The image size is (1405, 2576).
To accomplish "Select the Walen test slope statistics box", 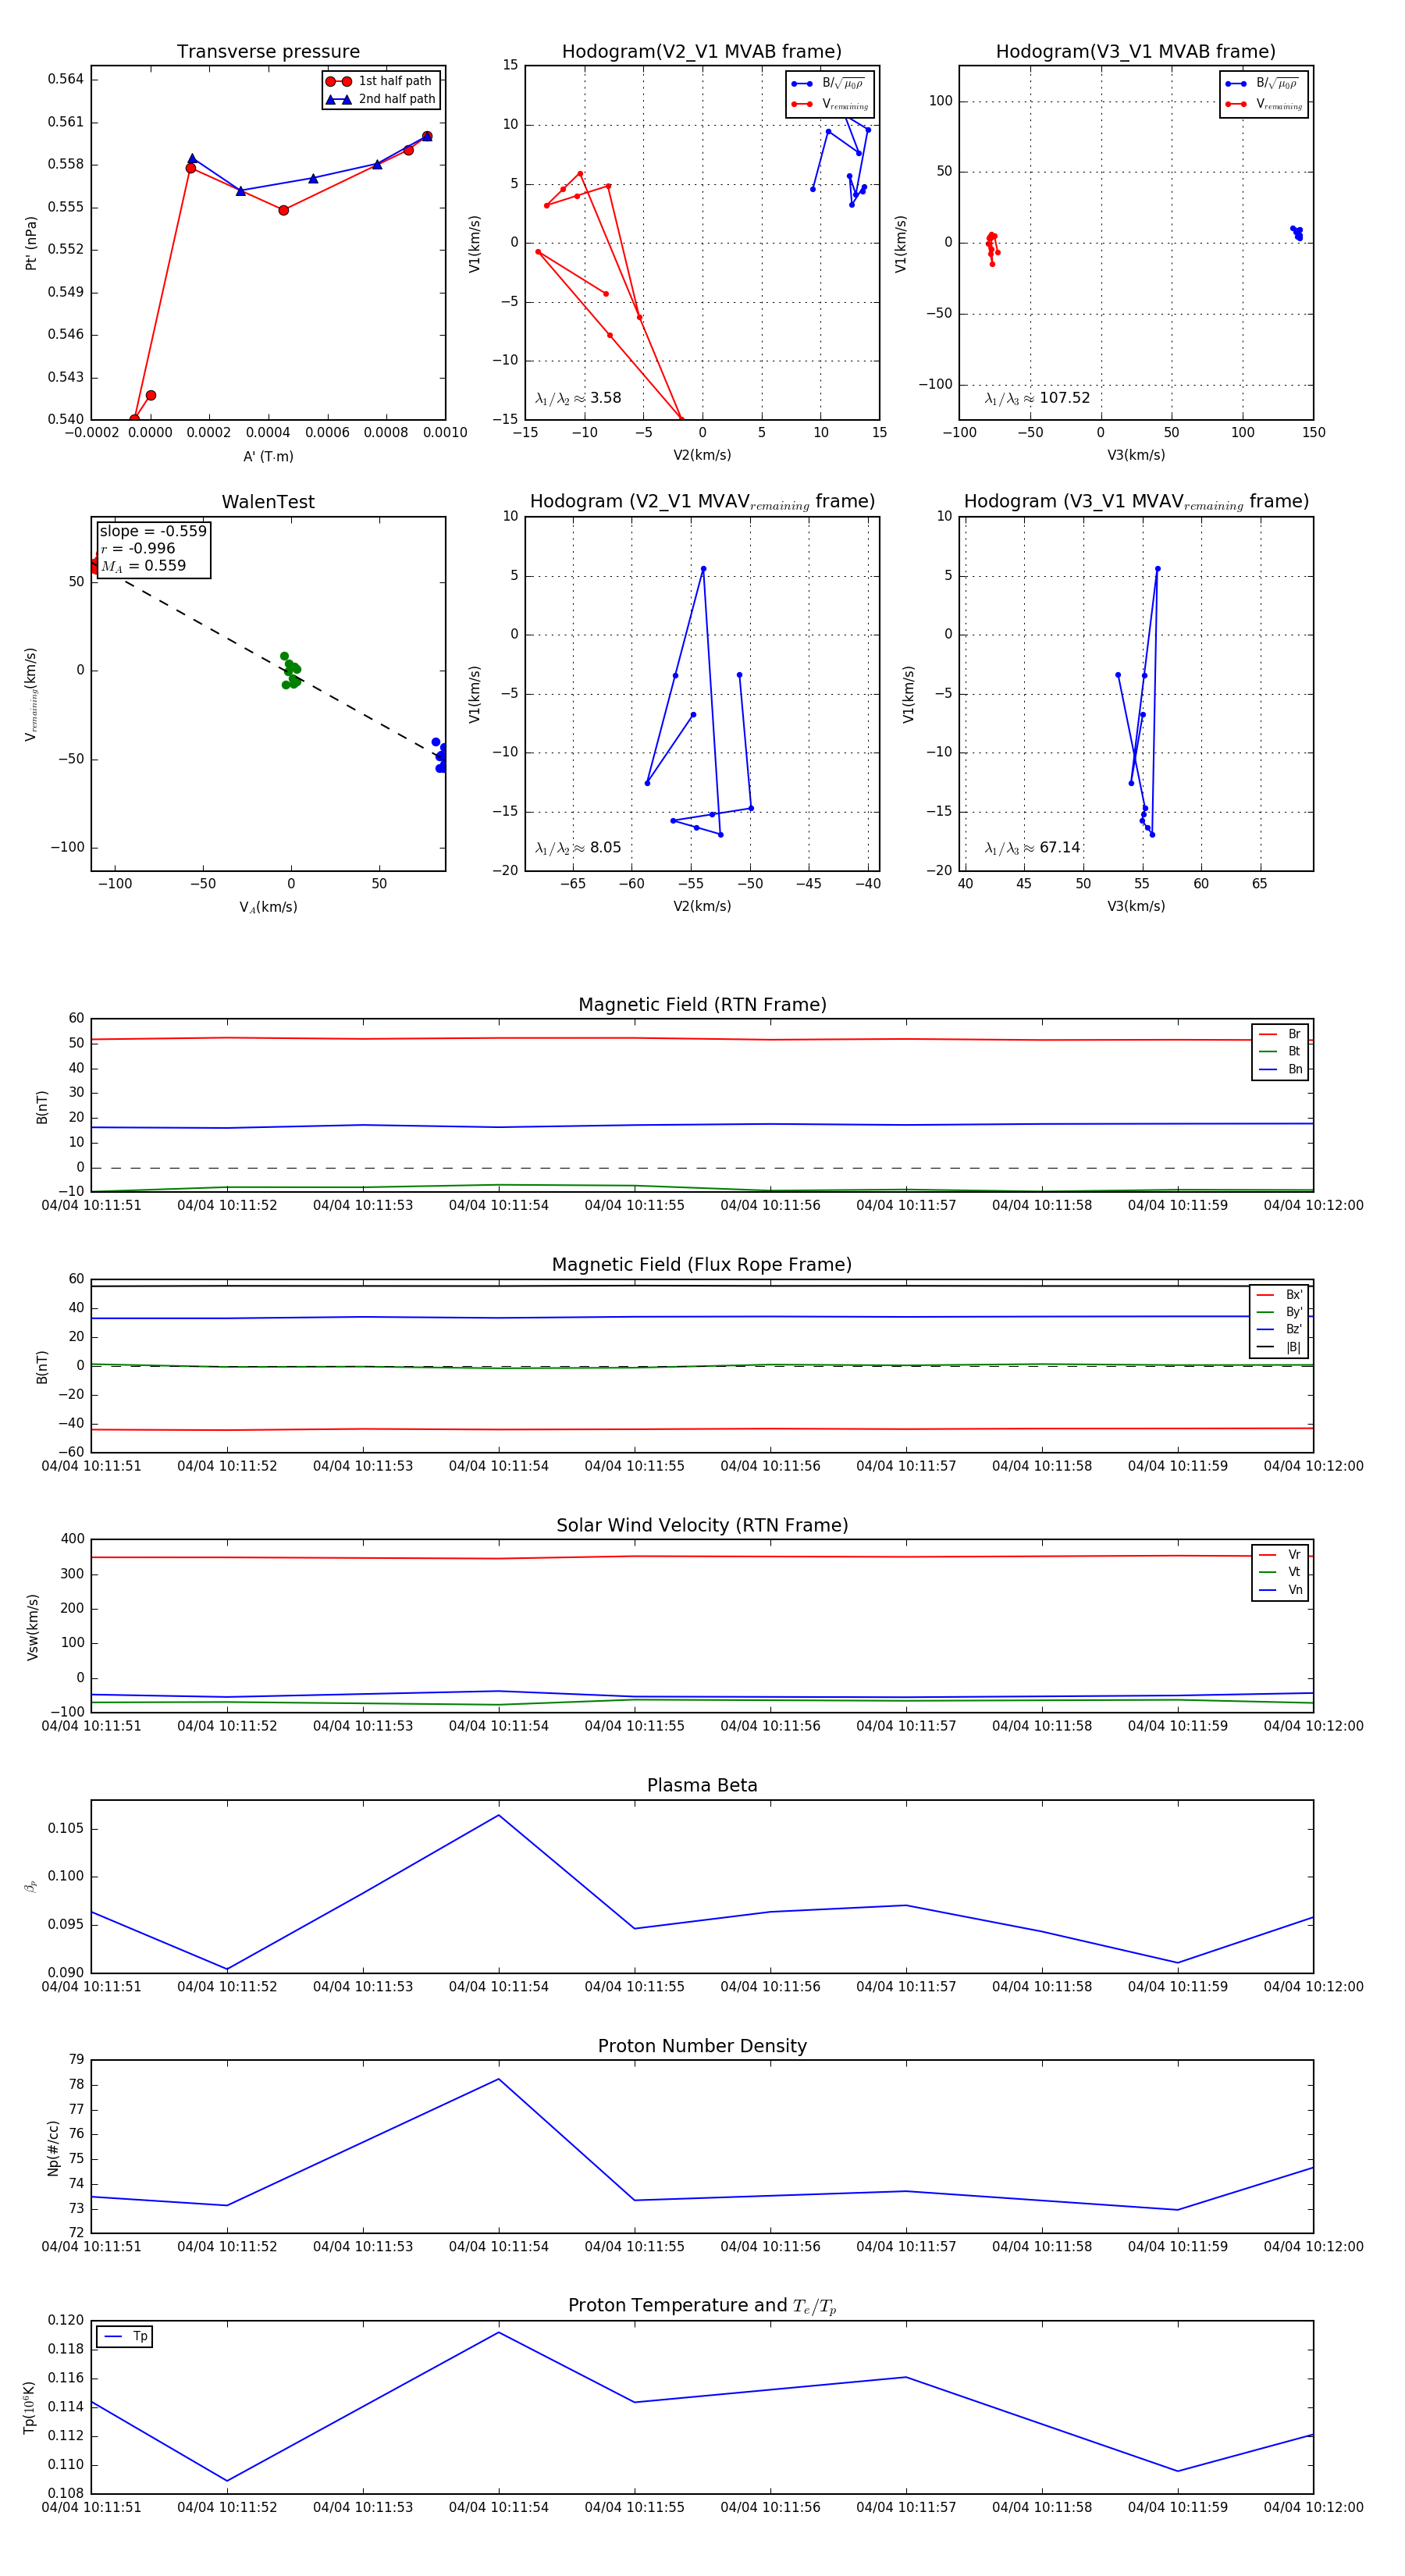I will tap(153, 548).
